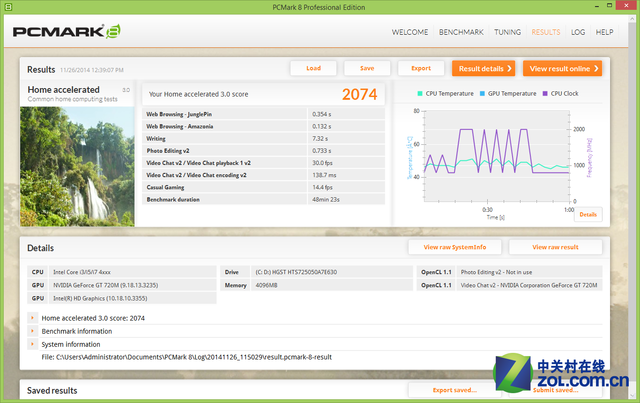Select the Photo Editing v2 row
This screenshot has width=640, height=403.
(x=263, y=151)
